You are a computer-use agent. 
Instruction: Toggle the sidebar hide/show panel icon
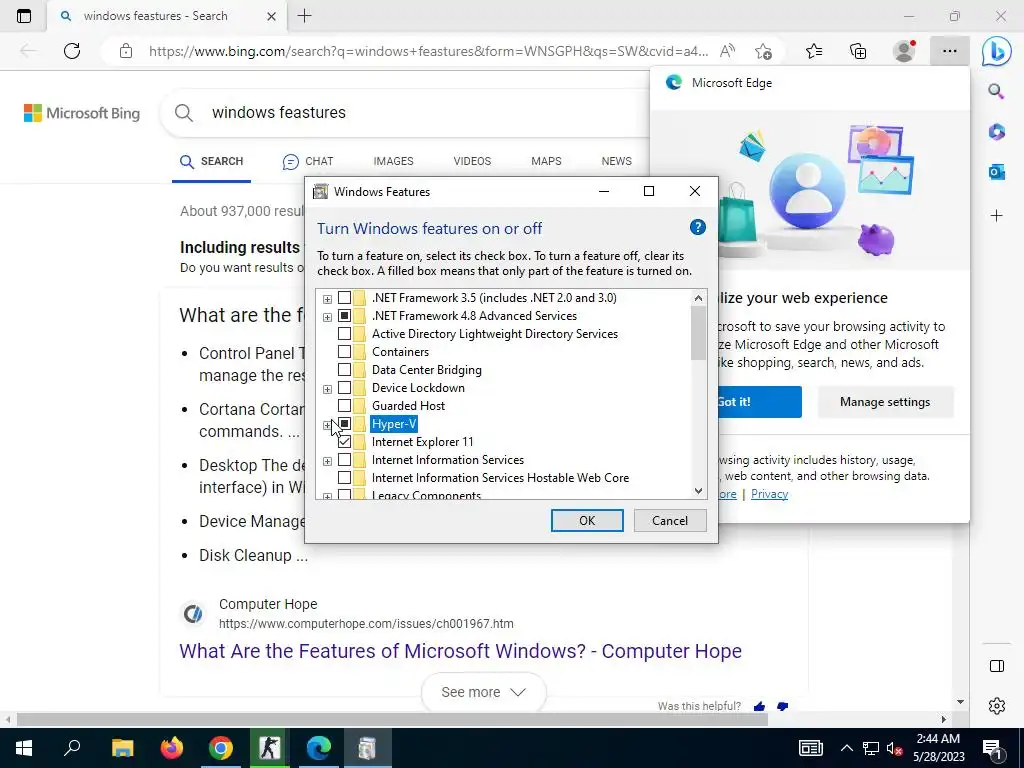point(997,666)
